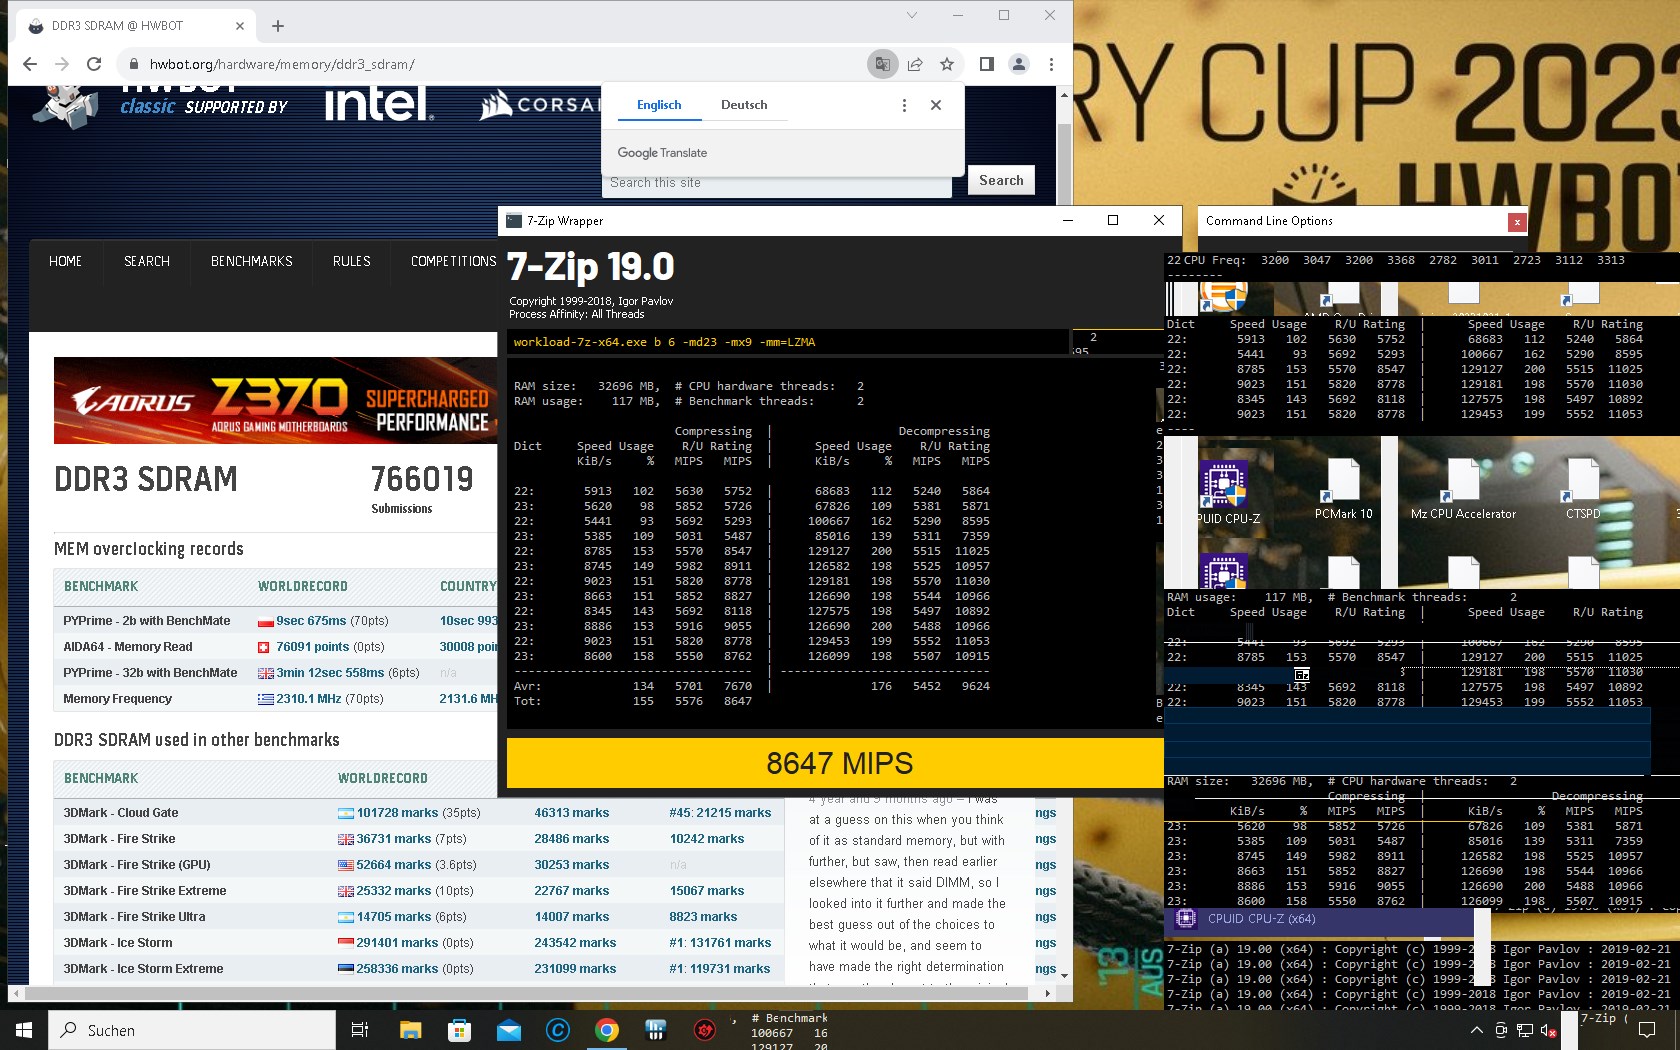Close the DDR3 SDRAM @ HWBOT tab

pos(240,26)
